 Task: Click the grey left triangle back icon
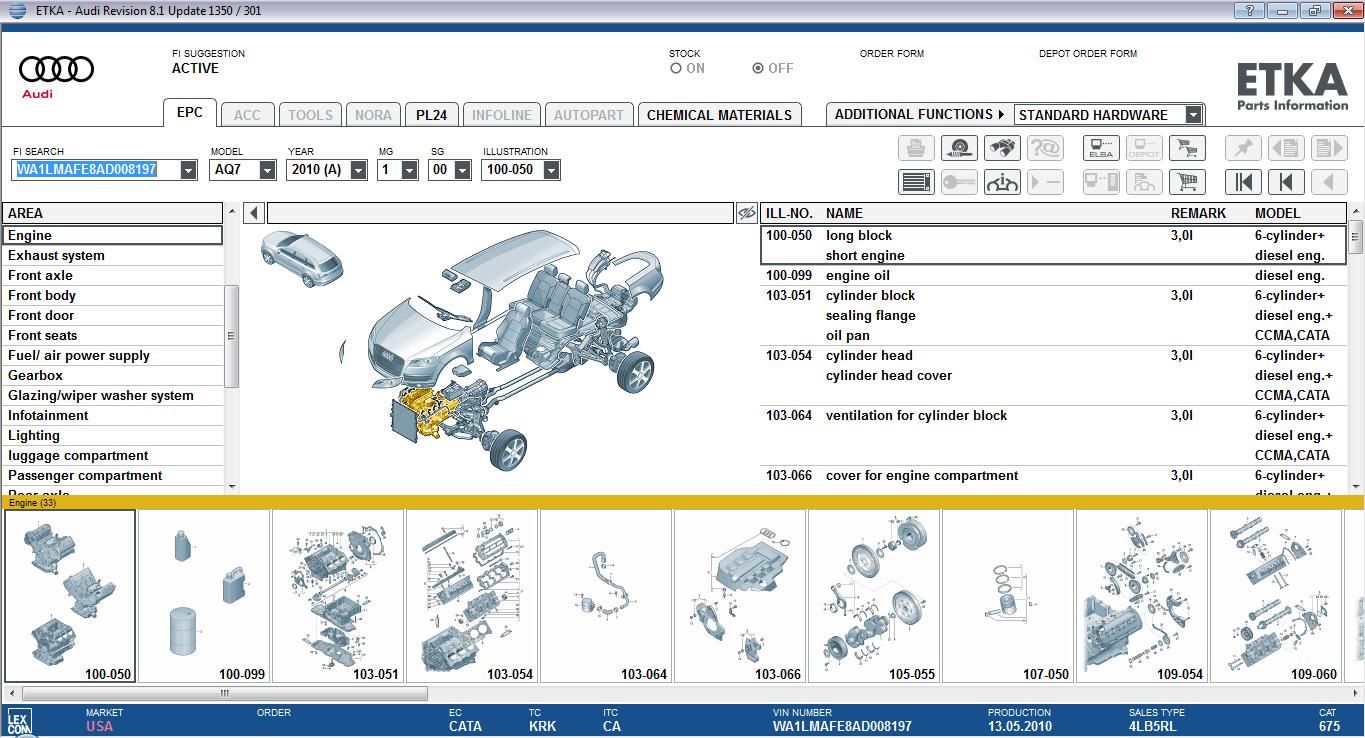click(x=1329, y=182)
